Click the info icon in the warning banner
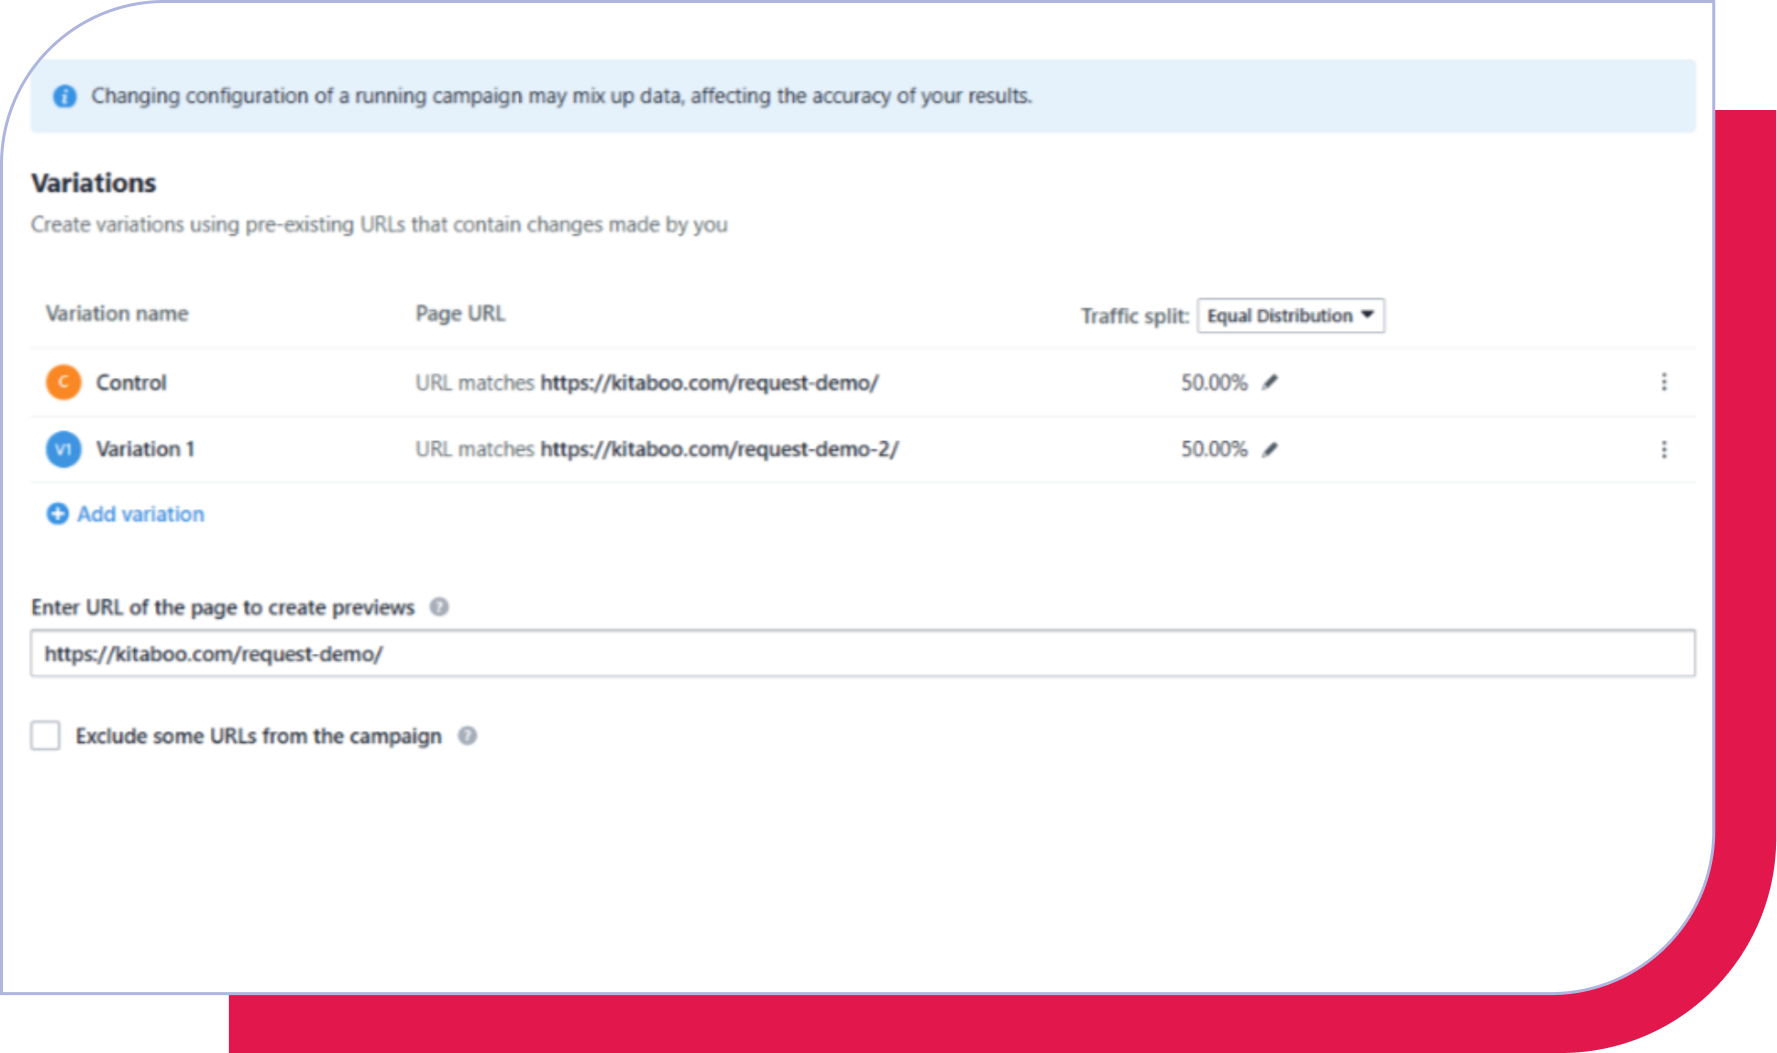This screenshot has height=1053, width=1777. (65, 96)
